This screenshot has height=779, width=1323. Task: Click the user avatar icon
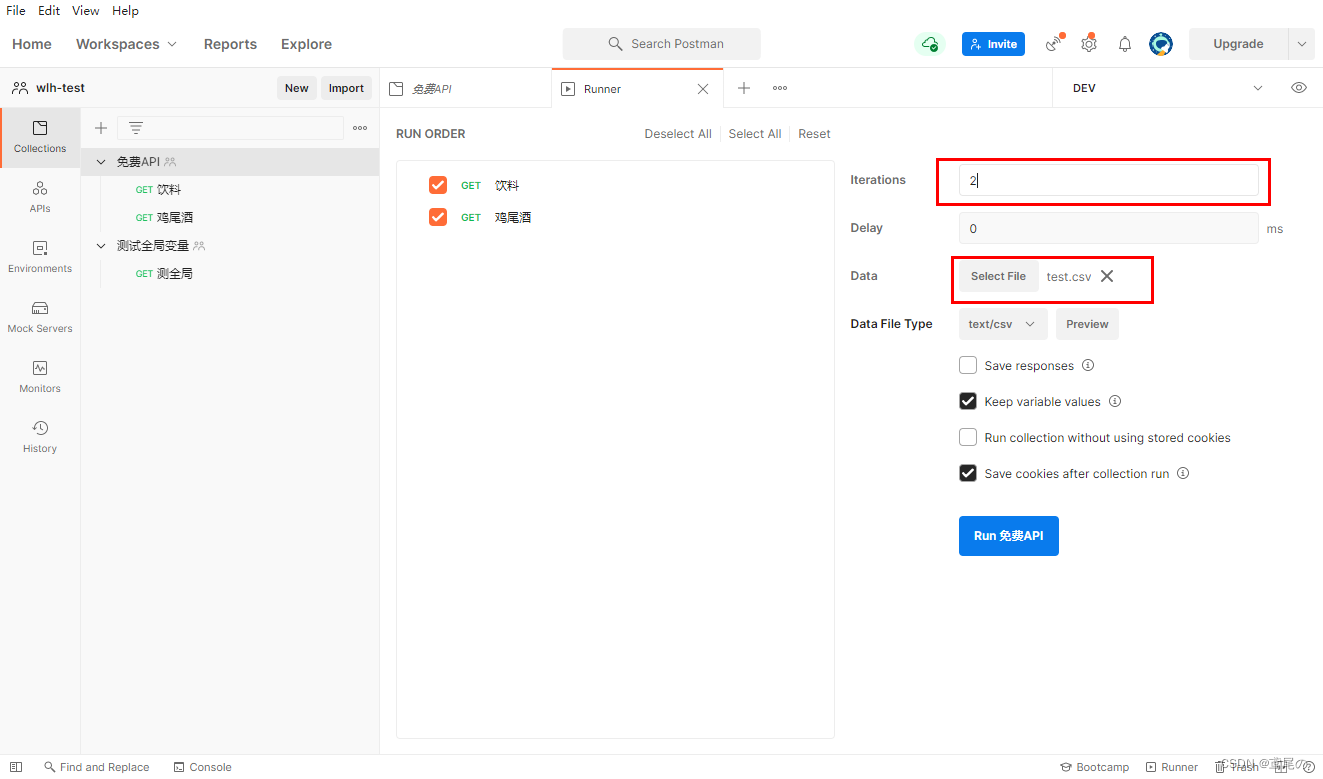point(1161,44)
